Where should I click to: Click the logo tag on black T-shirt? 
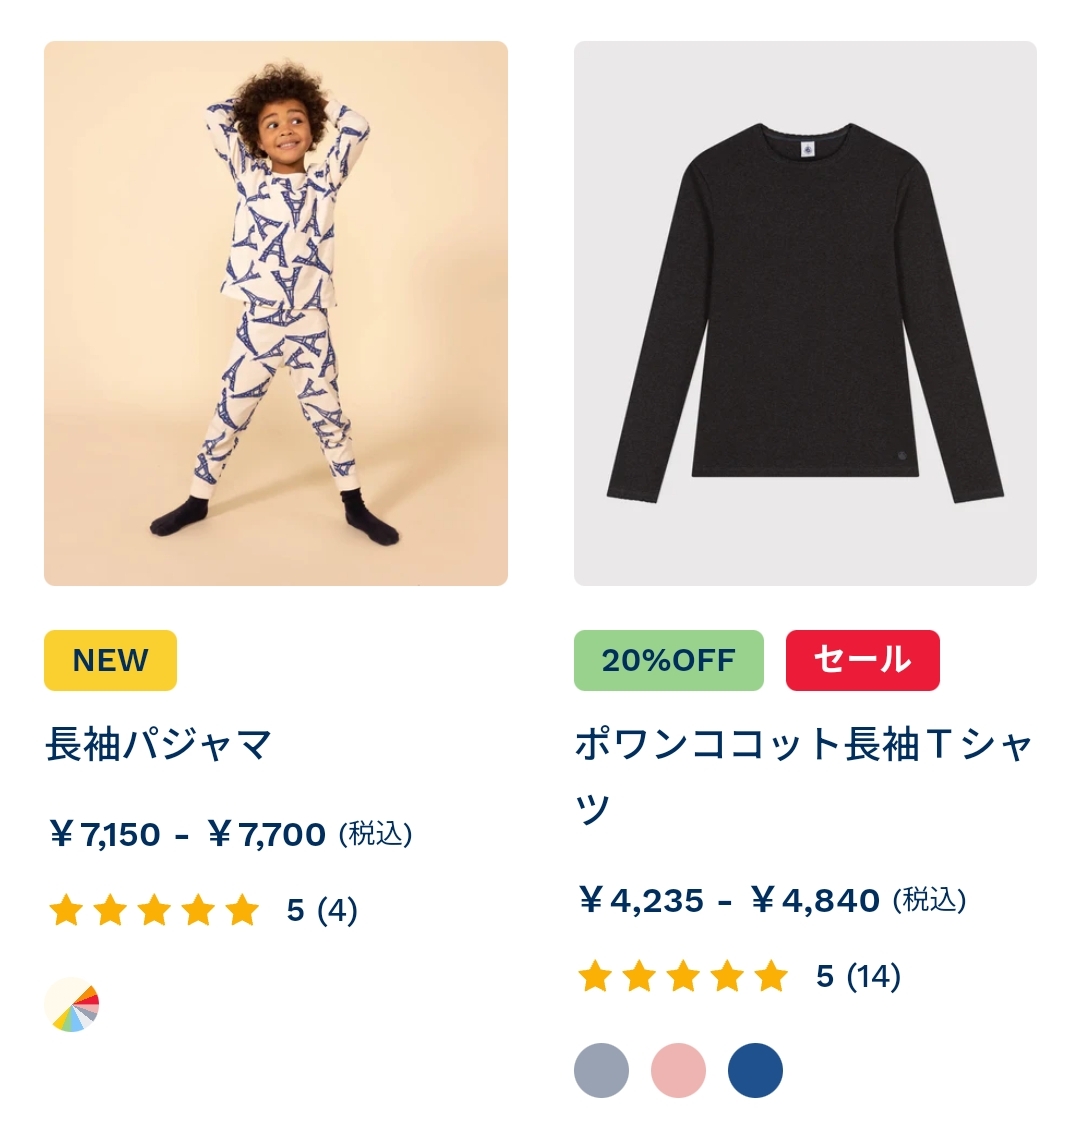(x=807, y=151)
